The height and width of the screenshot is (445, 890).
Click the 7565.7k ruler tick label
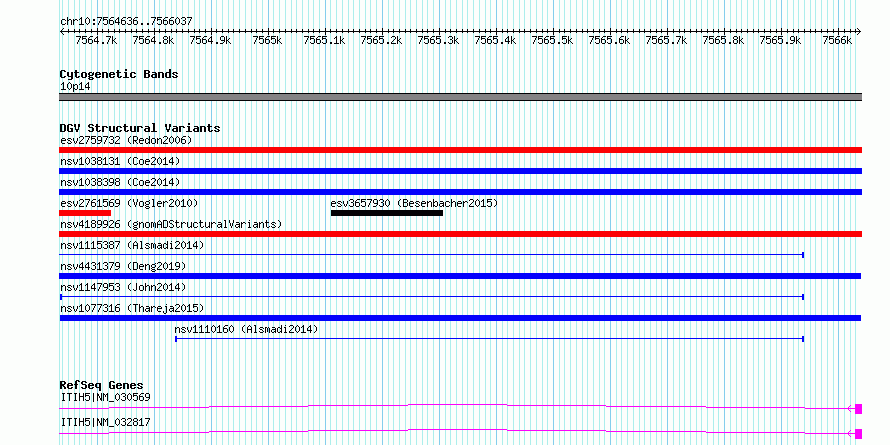click(x=667, y=40)
